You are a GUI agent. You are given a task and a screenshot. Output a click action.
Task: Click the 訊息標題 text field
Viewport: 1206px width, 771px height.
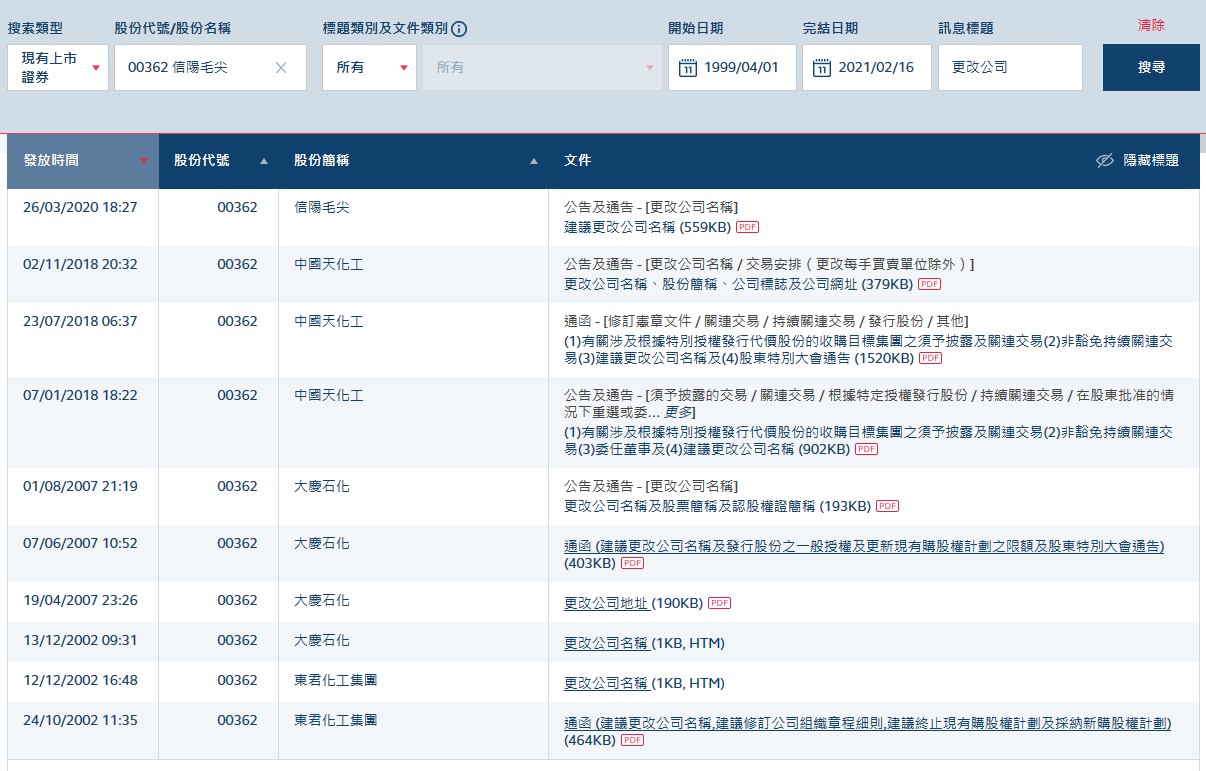[x=1010, y=68]
